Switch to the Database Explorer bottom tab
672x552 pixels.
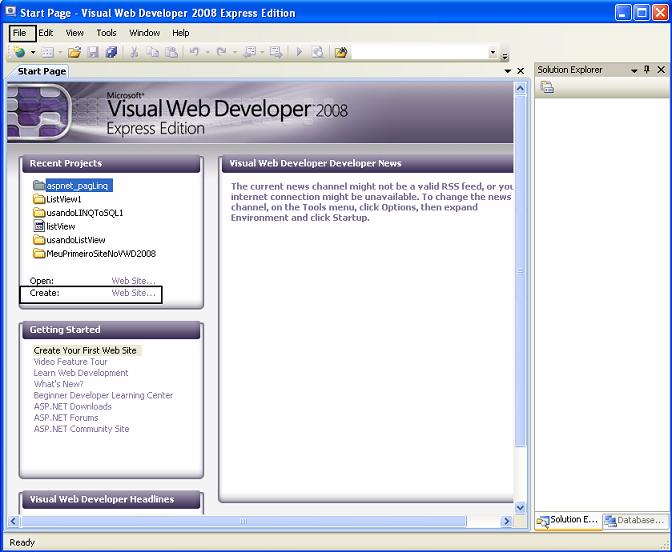[635, 520]
